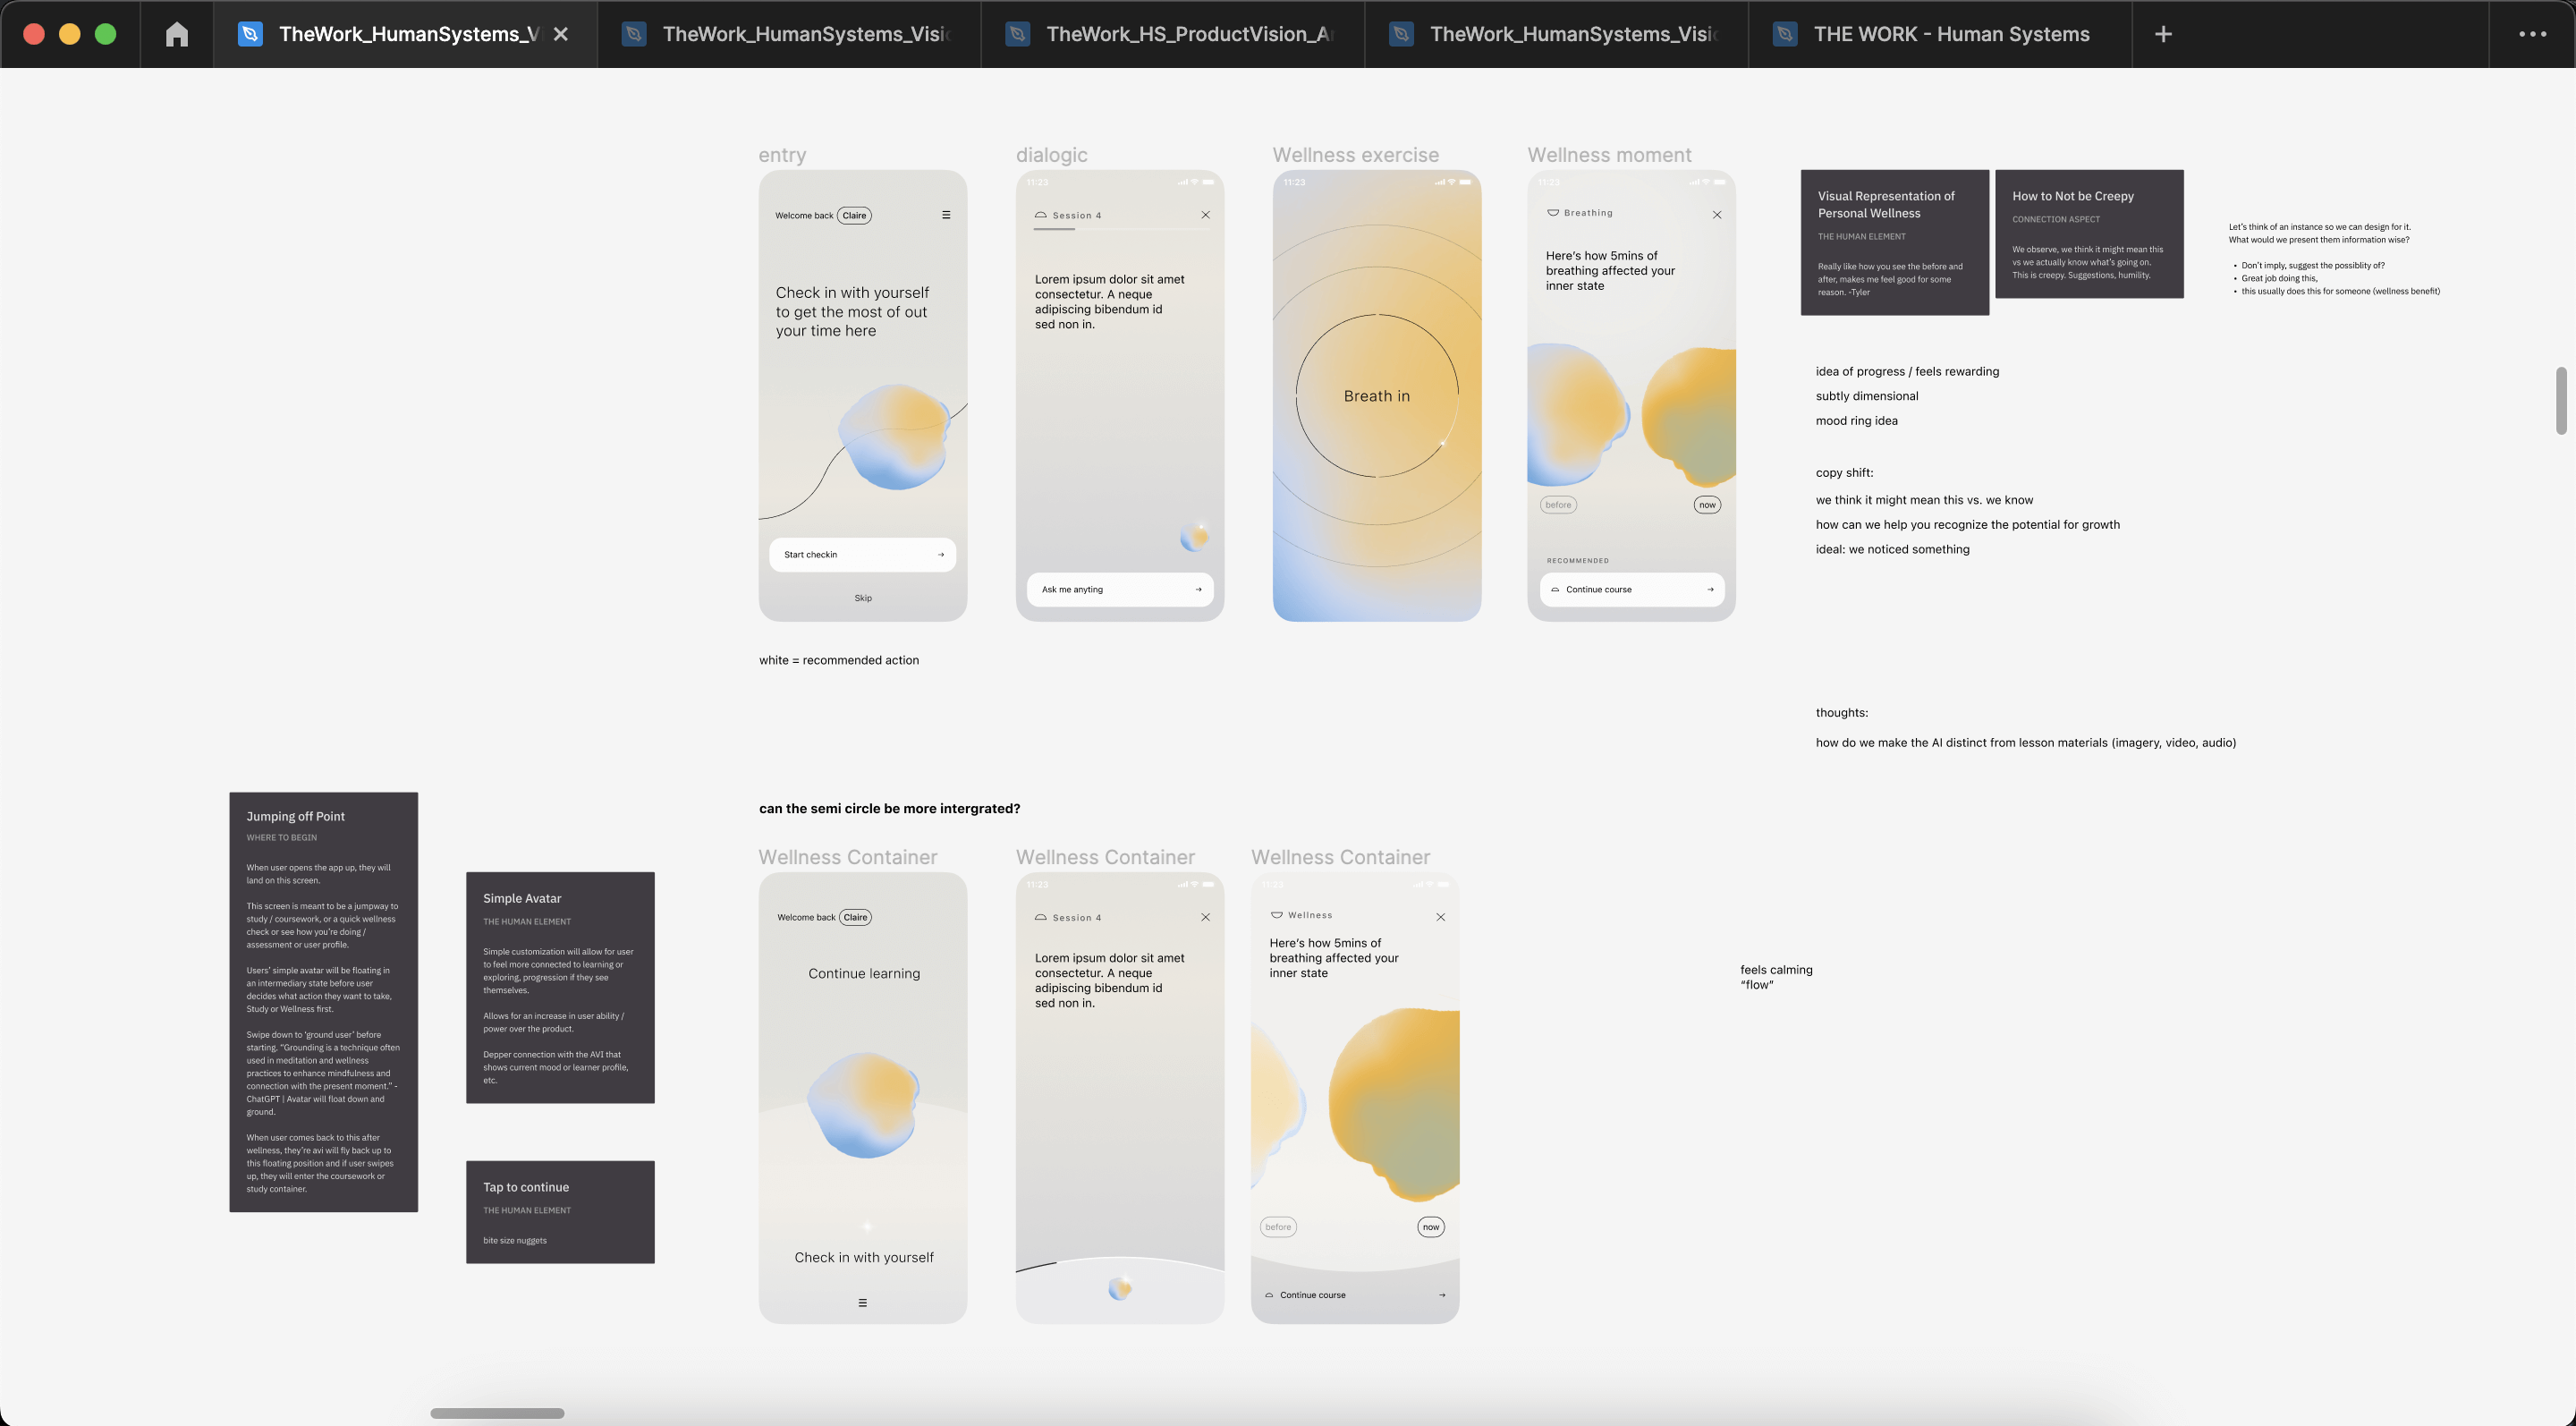Select 'before' pill on Wellness moment screen
This screenshot has width=2576, height=1426.
point(1558,505)
